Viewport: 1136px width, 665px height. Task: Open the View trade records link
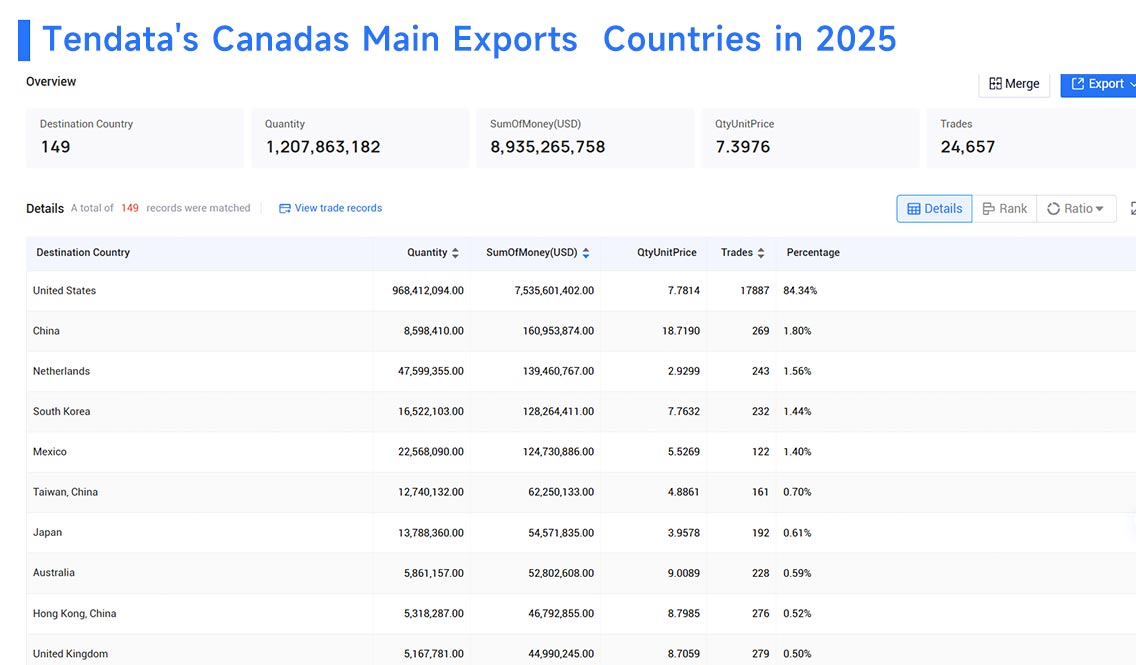click(x=330, y=208)
